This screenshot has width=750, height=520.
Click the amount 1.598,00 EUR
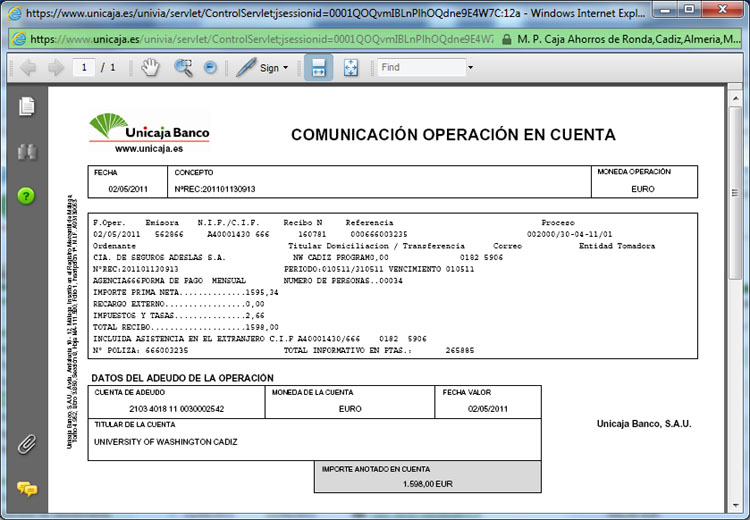tap(428, 484)
